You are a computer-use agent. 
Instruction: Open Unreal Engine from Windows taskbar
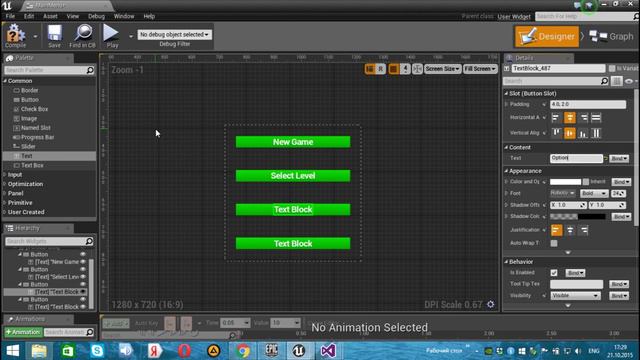(x=299, y=351)
